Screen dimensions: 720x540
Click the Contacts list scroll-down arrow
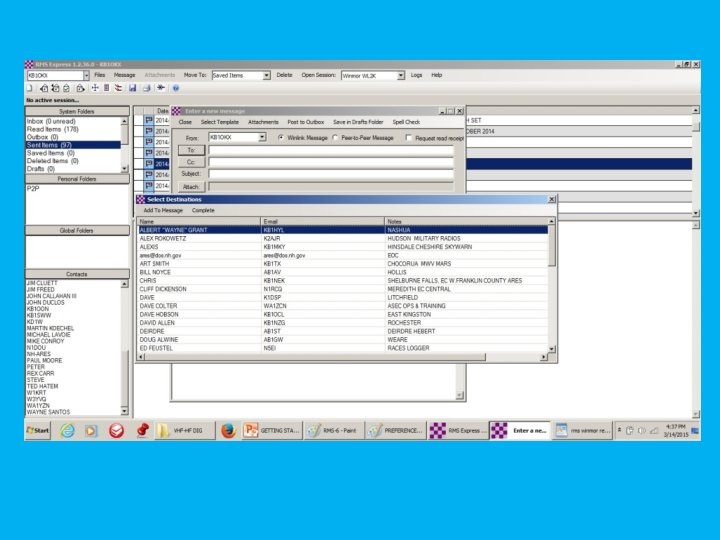tap(124, 411)
